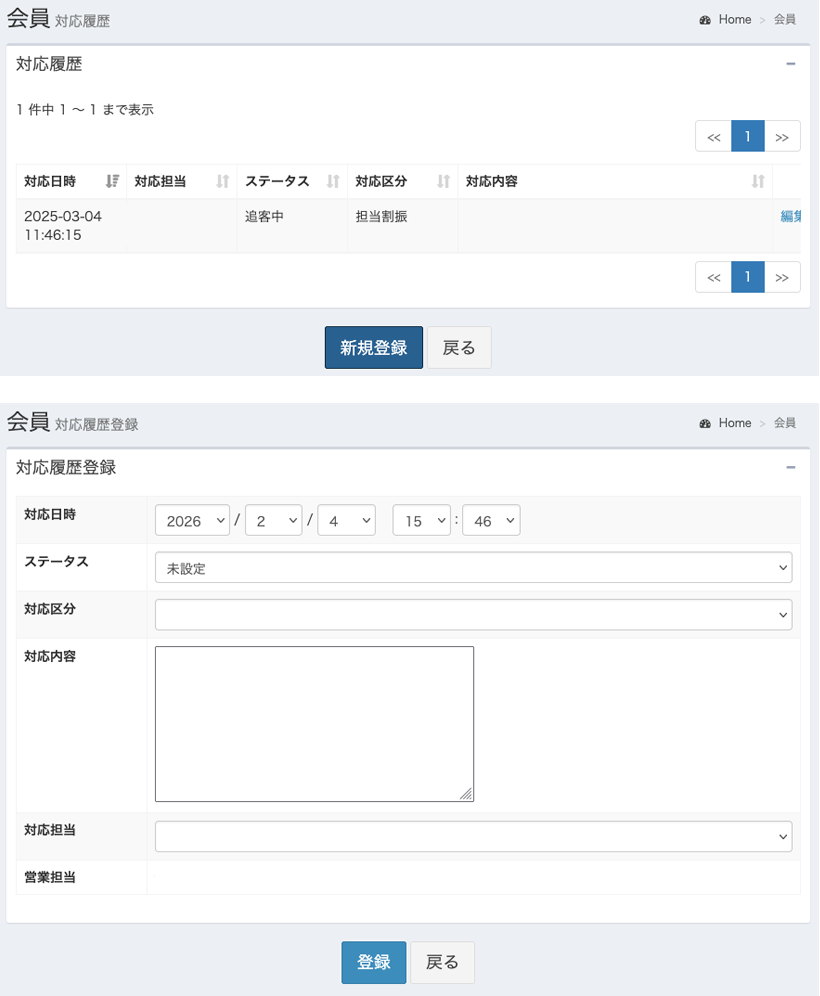820x996 pixels.
Task: Sort table by 対応日時 sort icon
Action: [x=112, y=182]
